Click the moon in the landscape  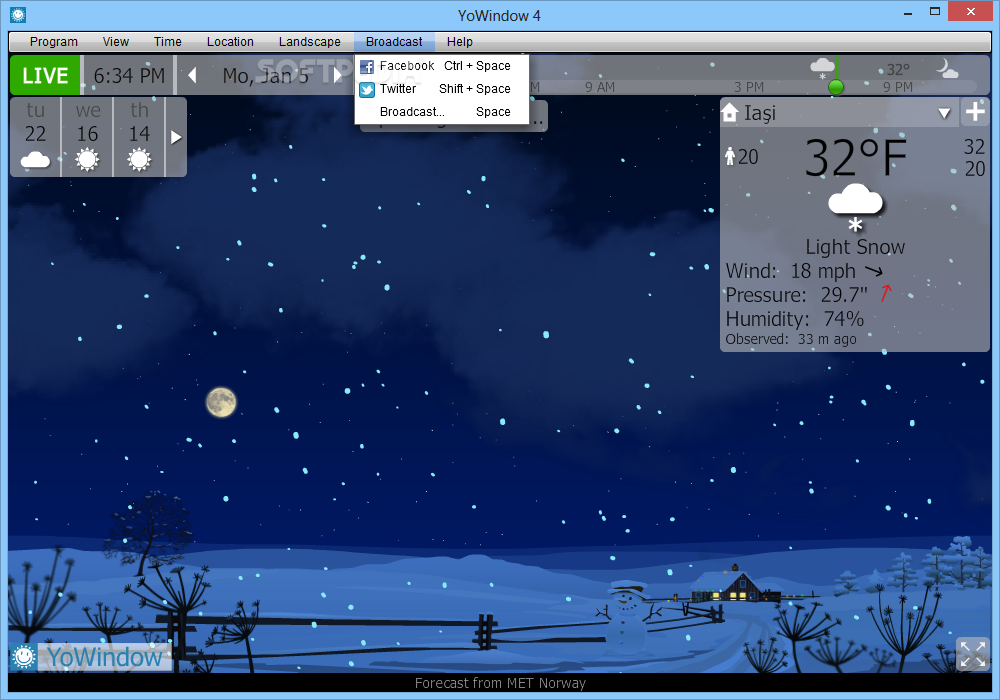tap(221, 402)
